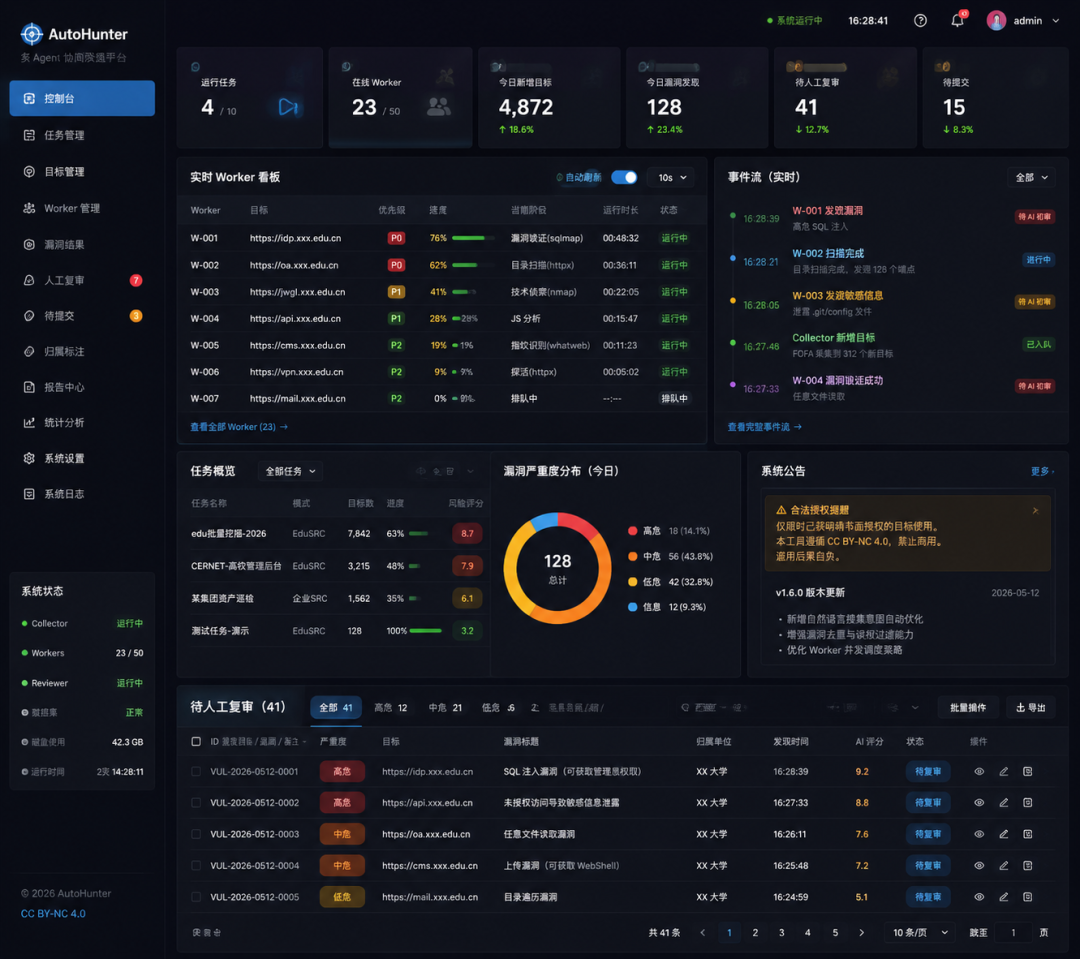Toggle the auto-refresh switch off
The width and height of the screenshot is (1080, 959).
point(624,177)
